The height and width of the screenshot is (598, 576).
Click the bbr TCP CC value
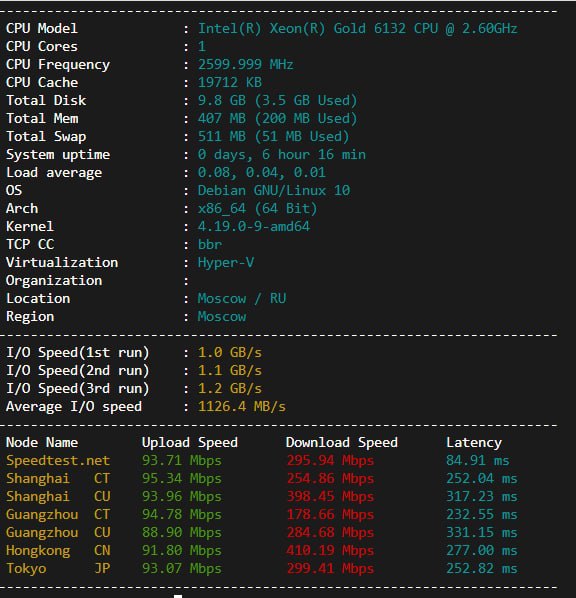[x=209, y=244]
